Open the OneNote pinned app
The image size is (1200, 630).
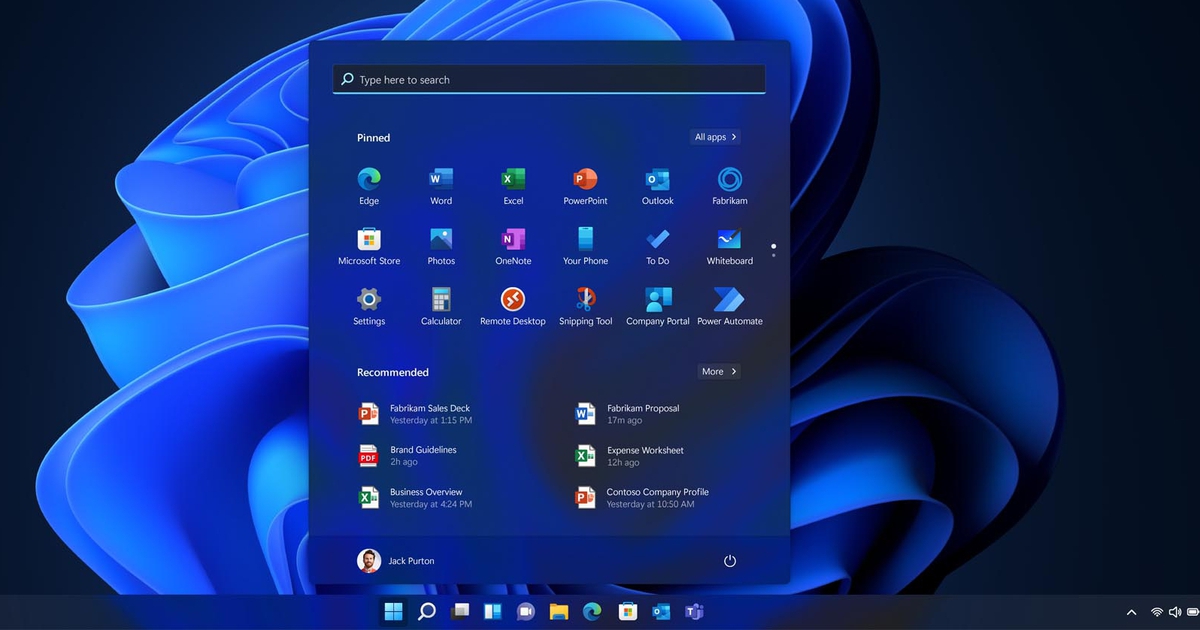[x=513, y=246]
